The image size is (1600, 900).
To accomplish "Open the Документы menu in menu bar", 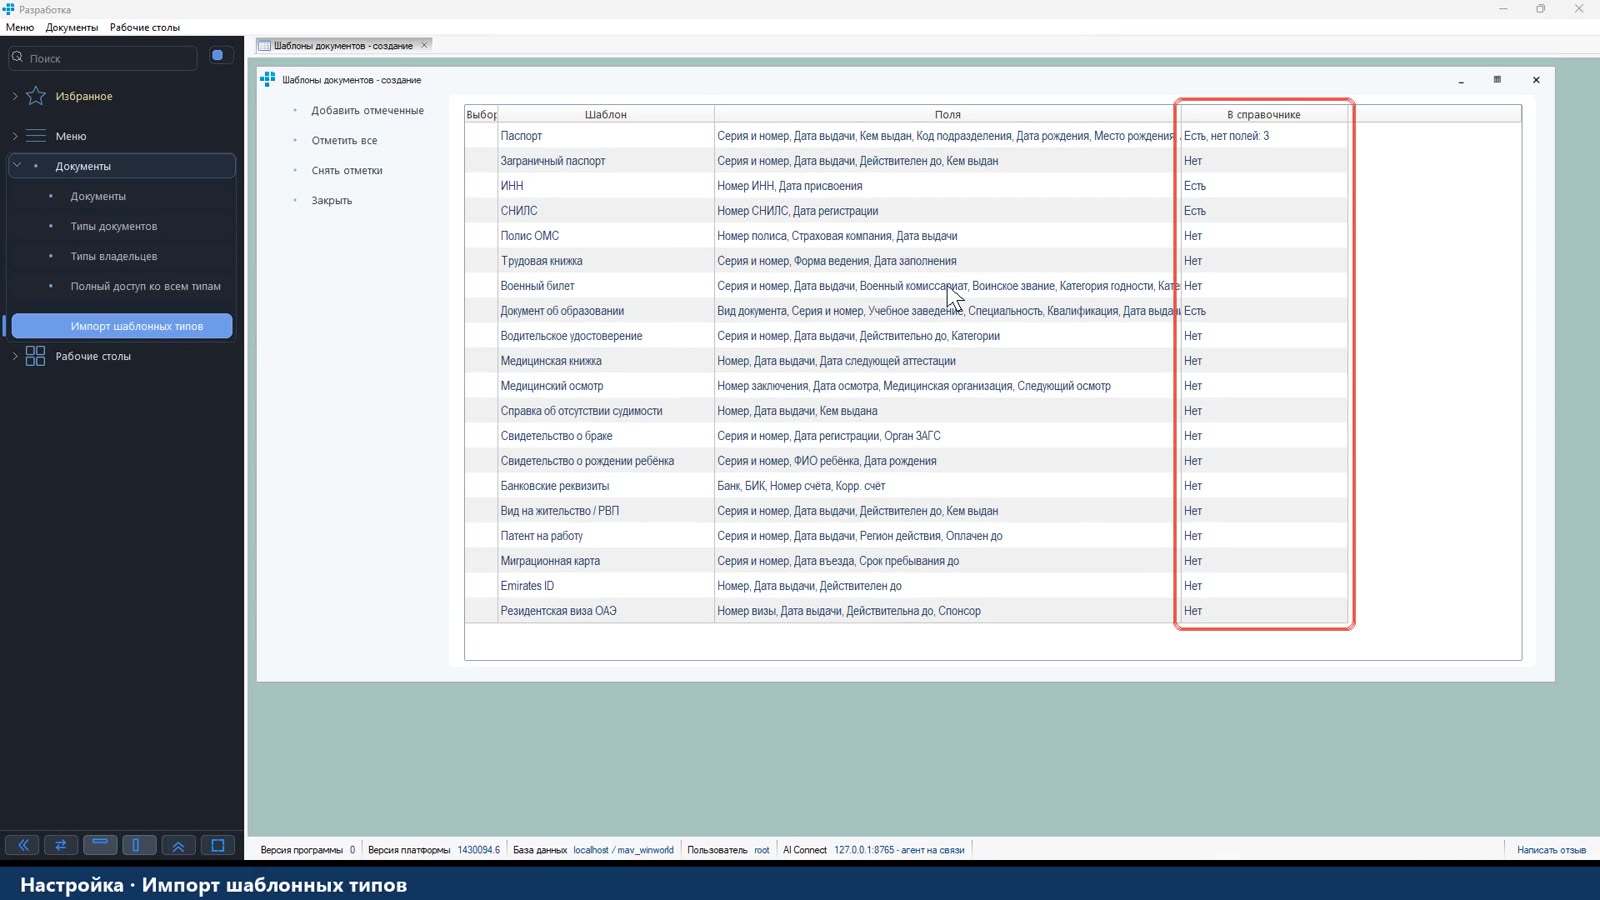I will (72, 27).
